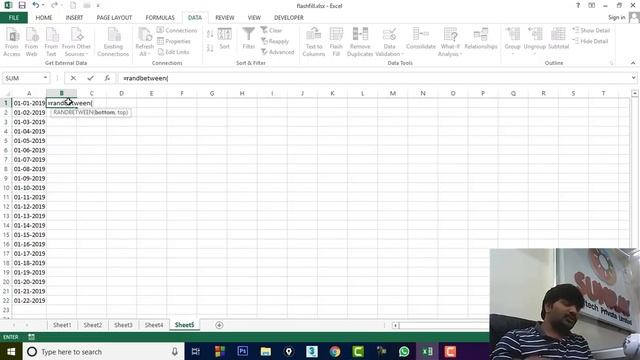Open Excel Help question mark

point(578,5)
